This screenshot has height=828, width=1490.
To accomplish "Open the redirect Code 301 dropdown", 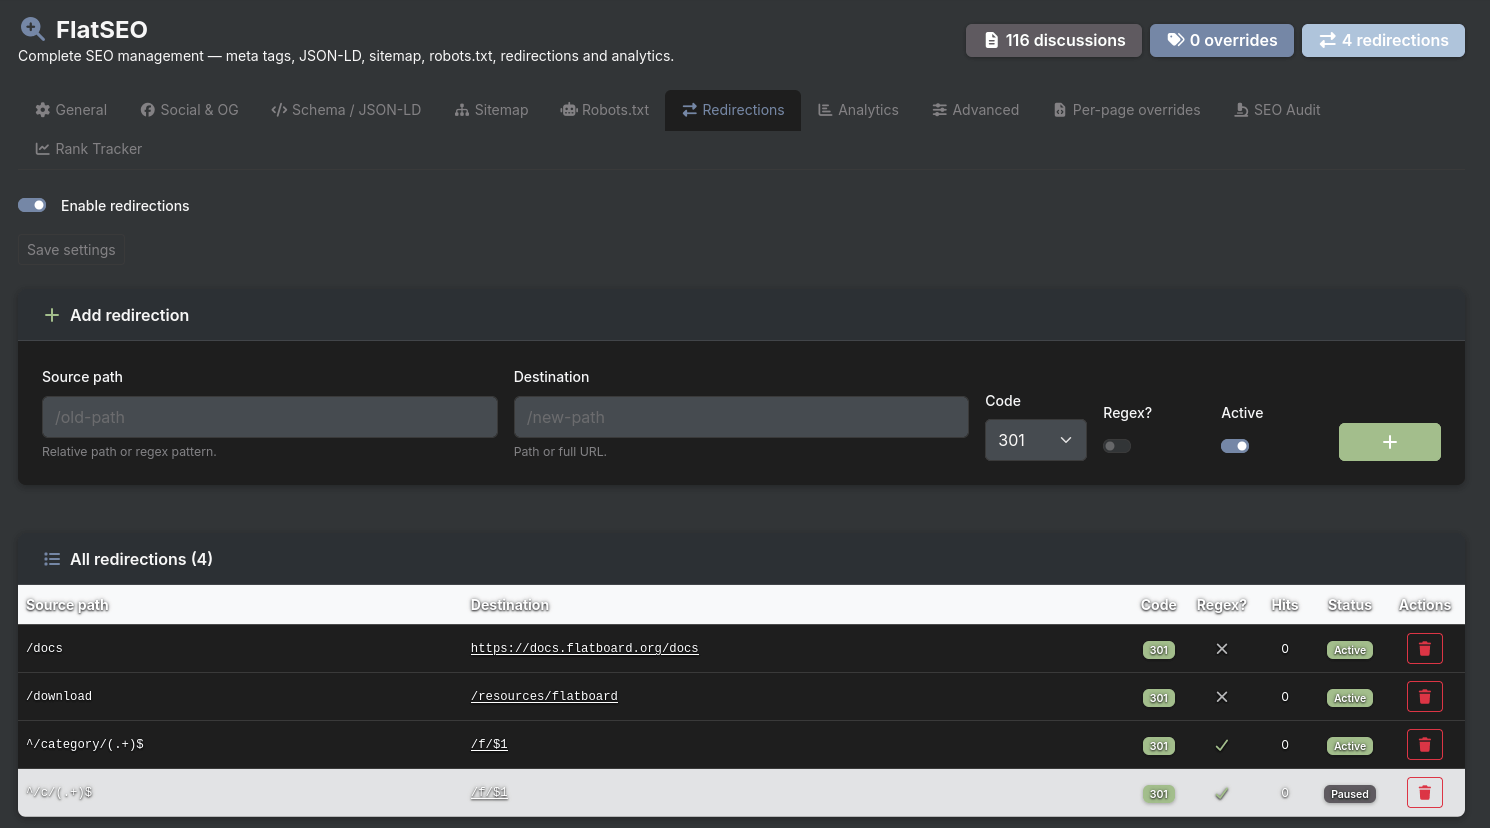I will coord(1035,440).
